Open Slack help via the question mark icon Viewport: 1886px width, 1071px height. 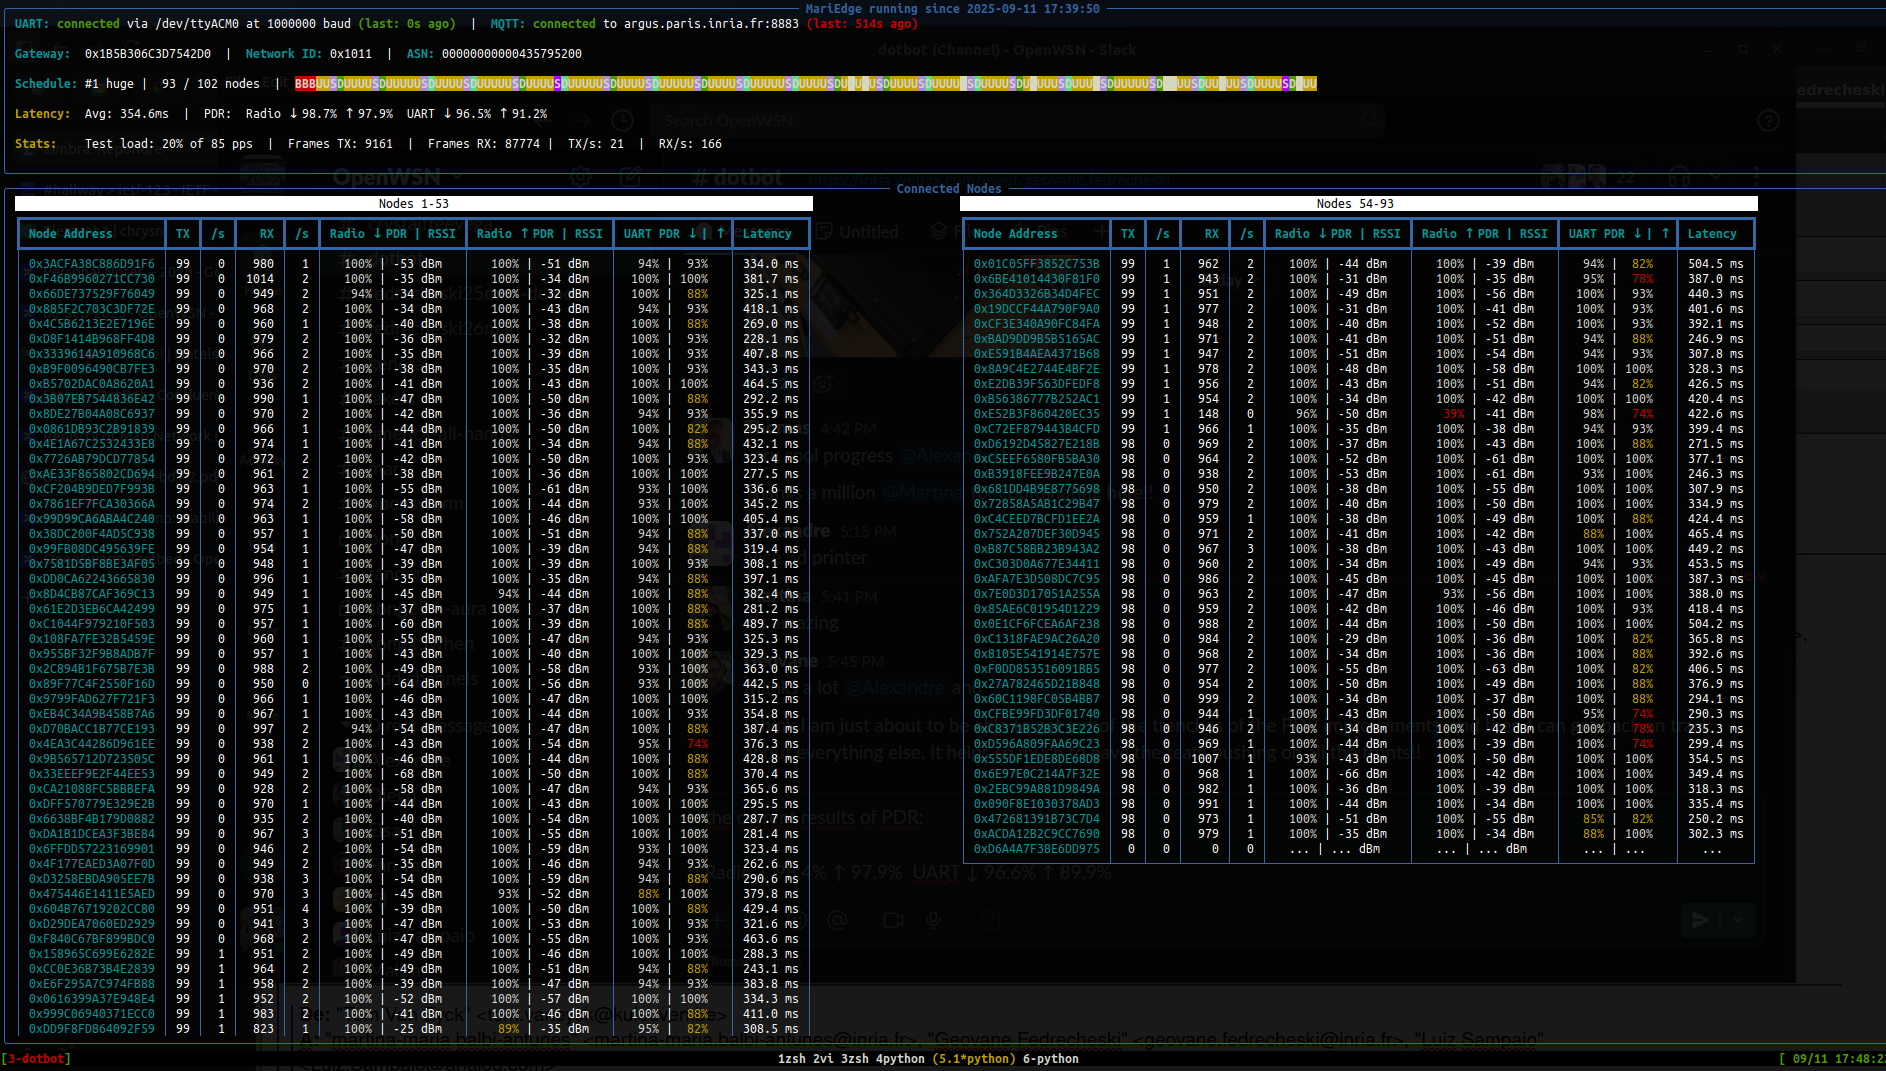click(x=1768, y=120)
